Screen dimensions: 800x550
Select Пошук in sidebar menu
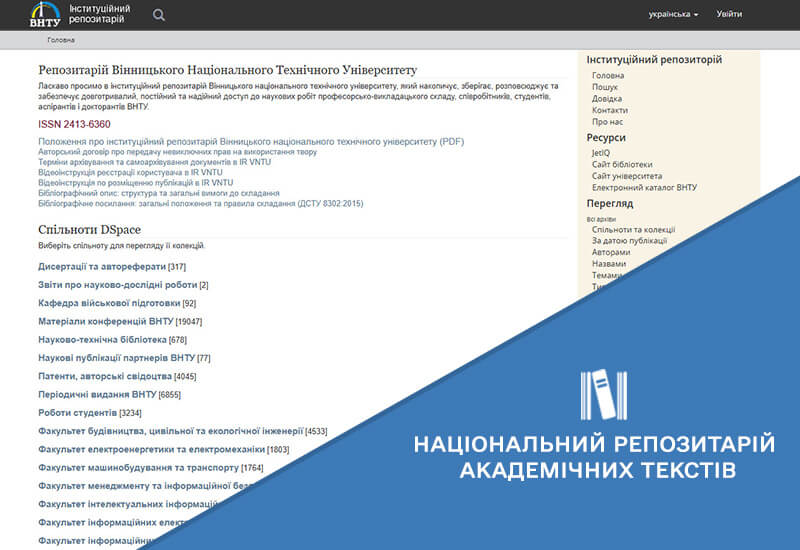point(605,87)
